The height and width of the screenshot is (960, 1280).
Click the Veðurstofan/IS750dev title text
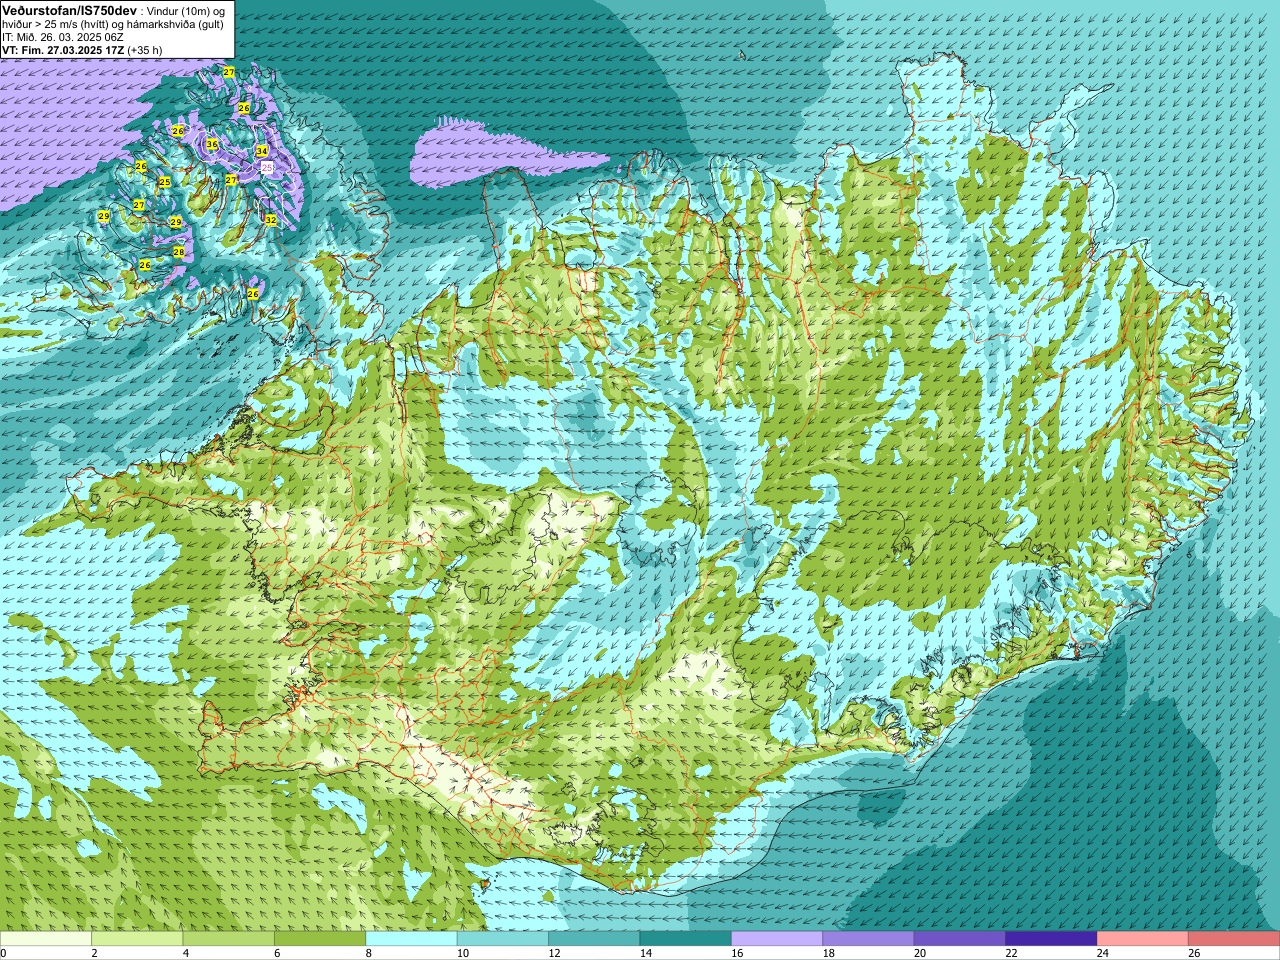pyautogui.click(x=69, y=11)
